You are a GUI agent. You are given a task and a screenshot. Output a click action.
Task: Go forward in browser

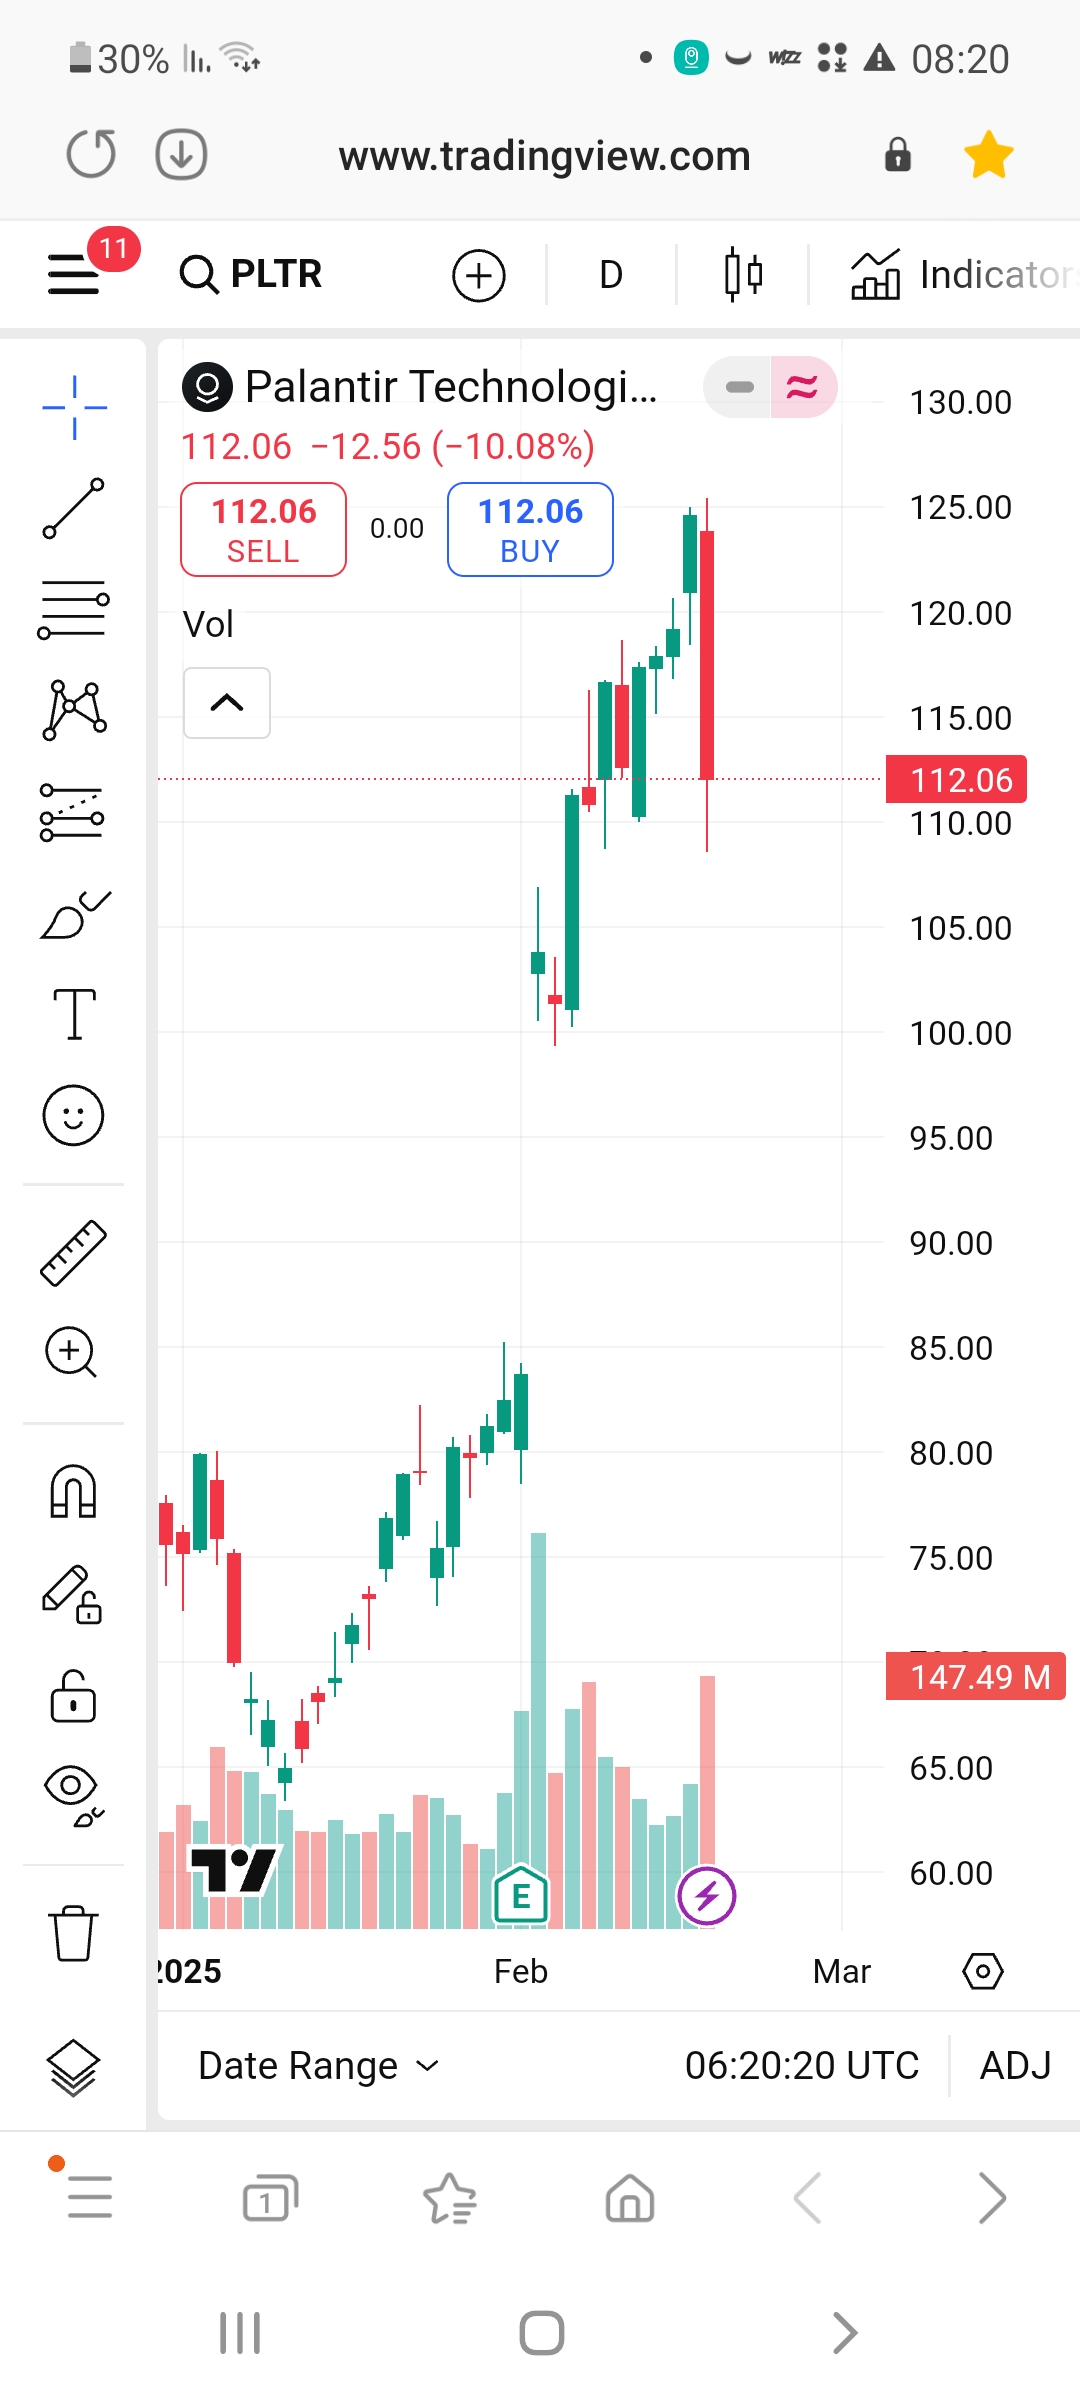992,2198
